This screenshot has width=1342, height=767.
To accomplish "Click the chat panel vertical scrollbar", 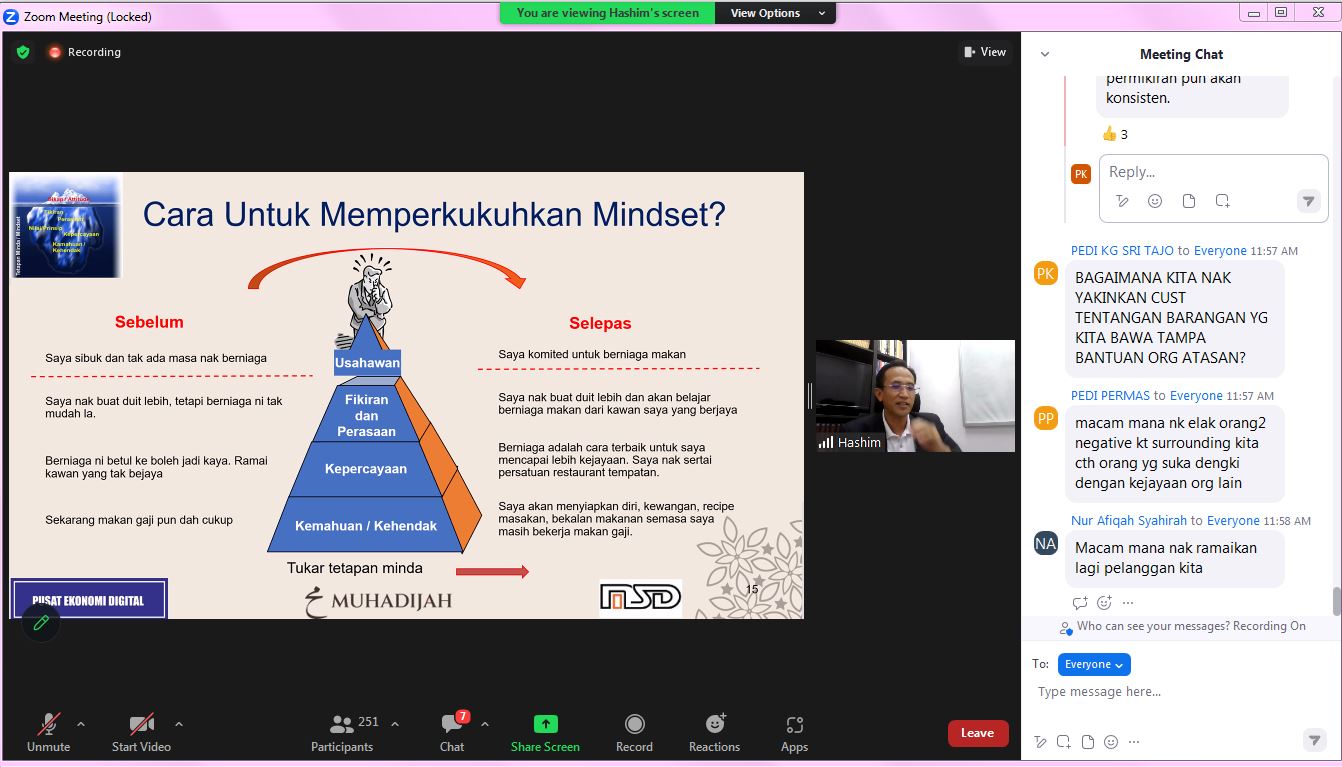I will pos(1336,601).
